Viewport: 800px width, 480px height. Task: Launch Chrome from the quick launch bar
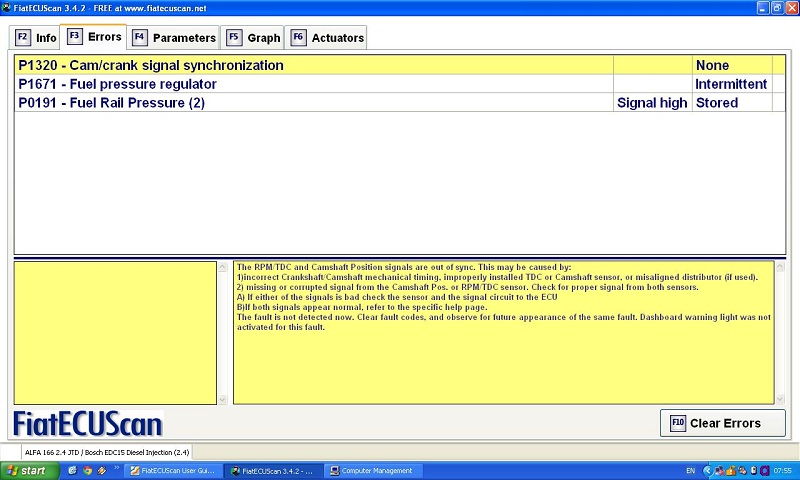pos(87,470)
